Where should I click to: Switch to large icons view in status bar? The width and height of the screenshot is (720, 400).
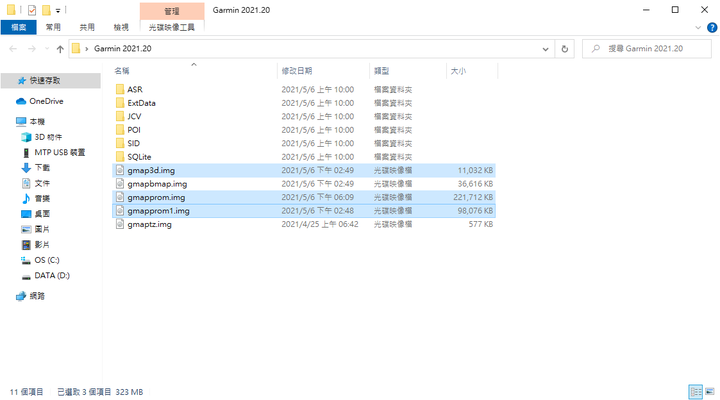click(x=710, y=392)
